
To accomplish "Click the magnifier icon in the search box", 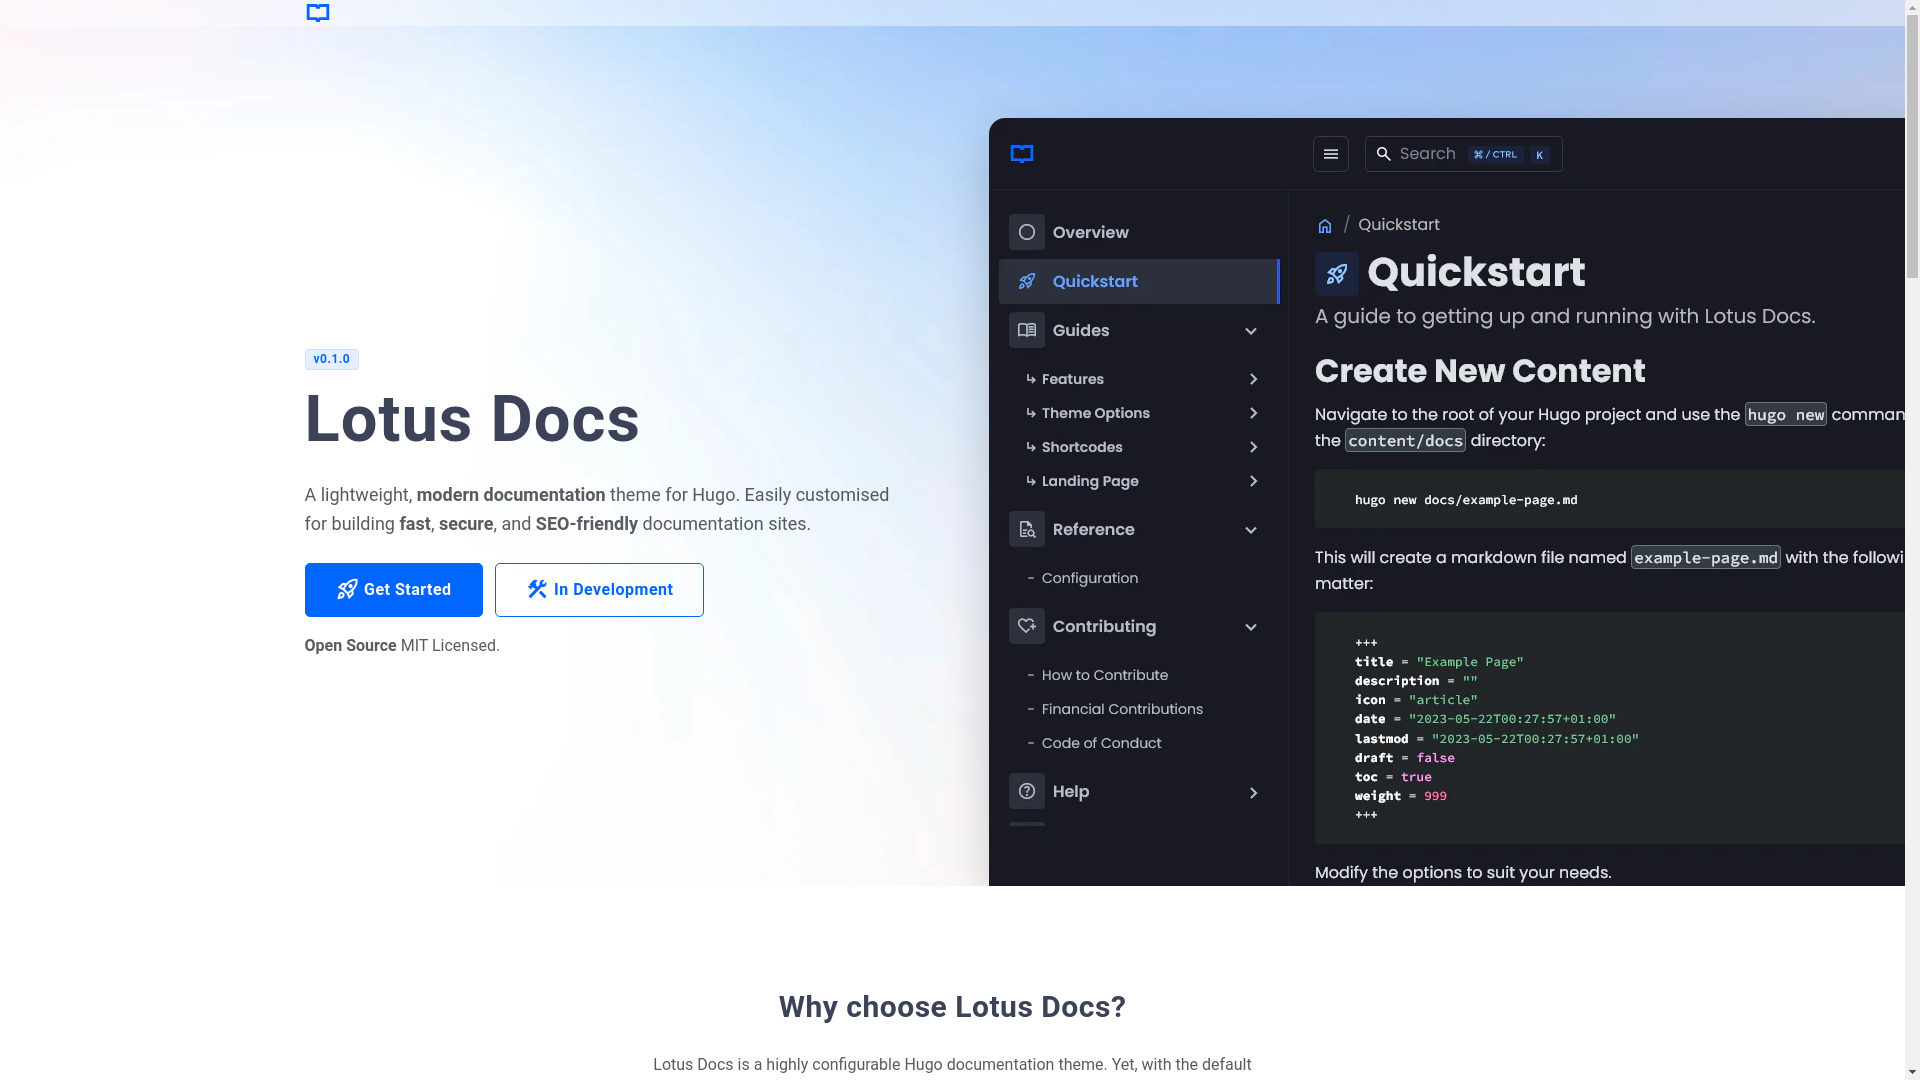I will (1383, 154).
